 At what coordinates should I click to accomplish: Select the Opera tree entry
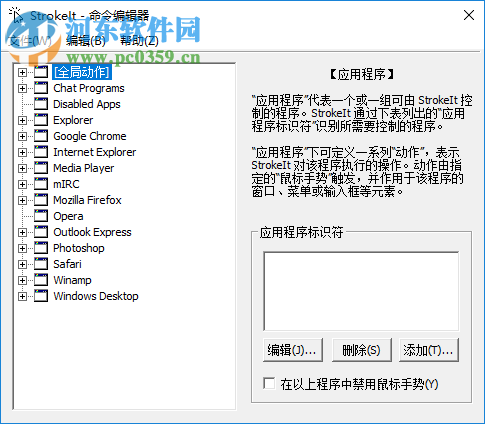(68, 216)
